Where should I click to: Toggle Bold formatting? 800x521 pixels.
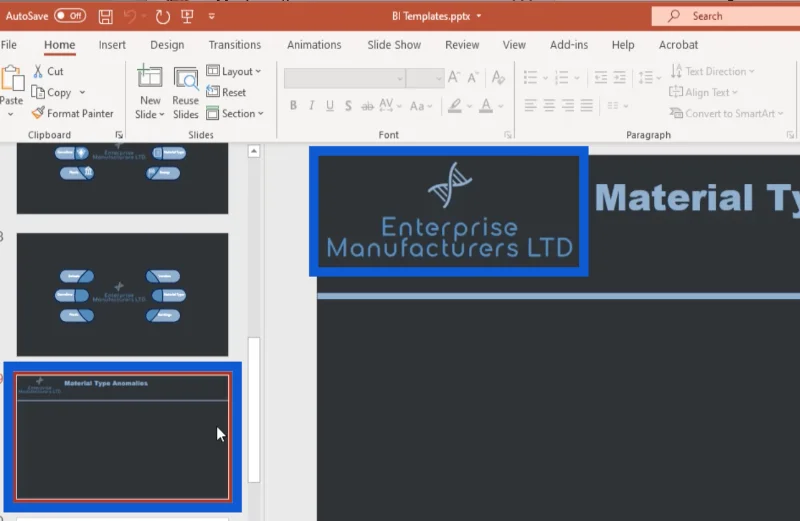pos(293,106)
